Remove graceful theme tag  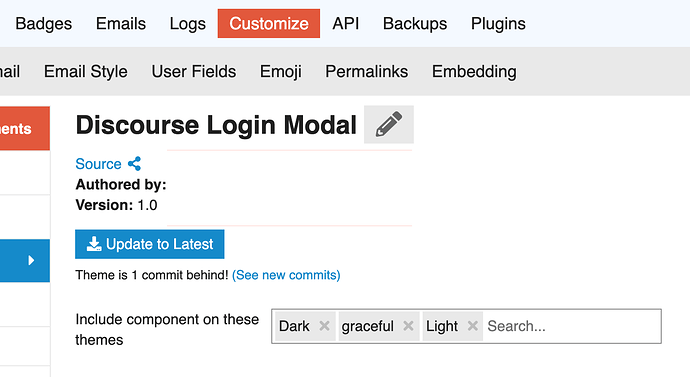click(408, 326)
